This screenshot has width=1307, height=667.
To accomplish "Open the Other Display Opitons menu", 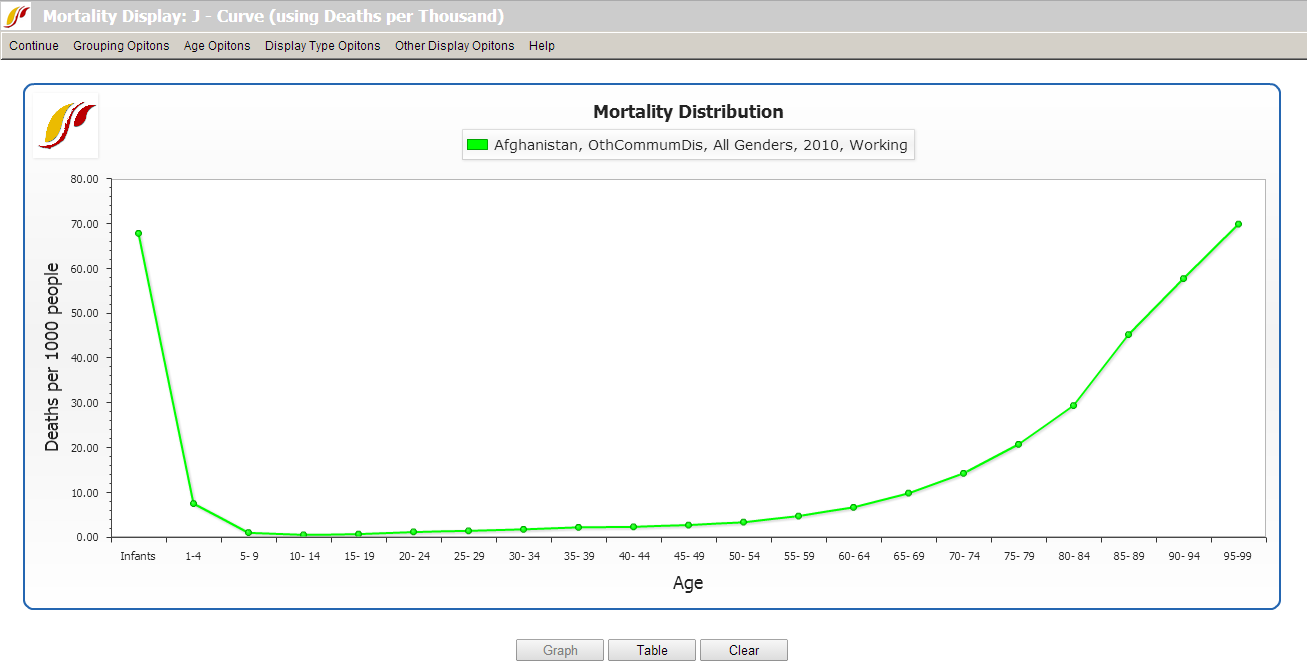I will 454,46.
